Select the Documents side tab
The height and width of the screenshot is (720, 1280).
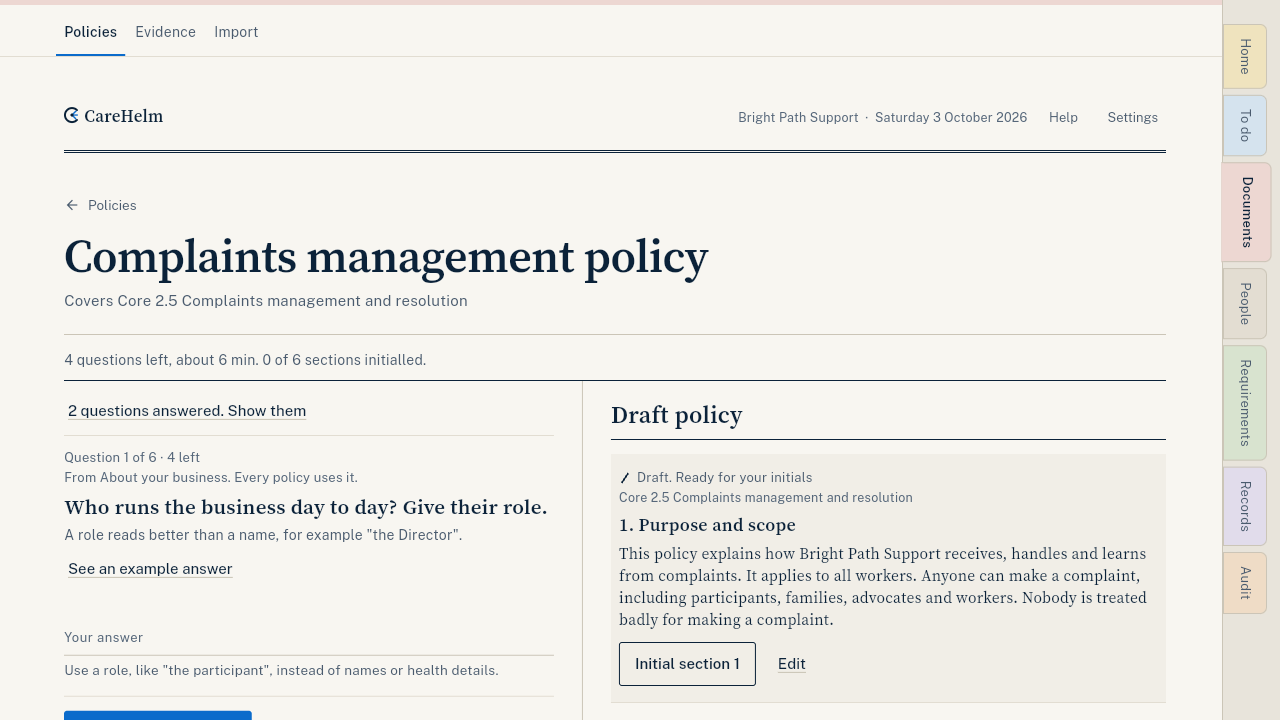pos(1246,212)
